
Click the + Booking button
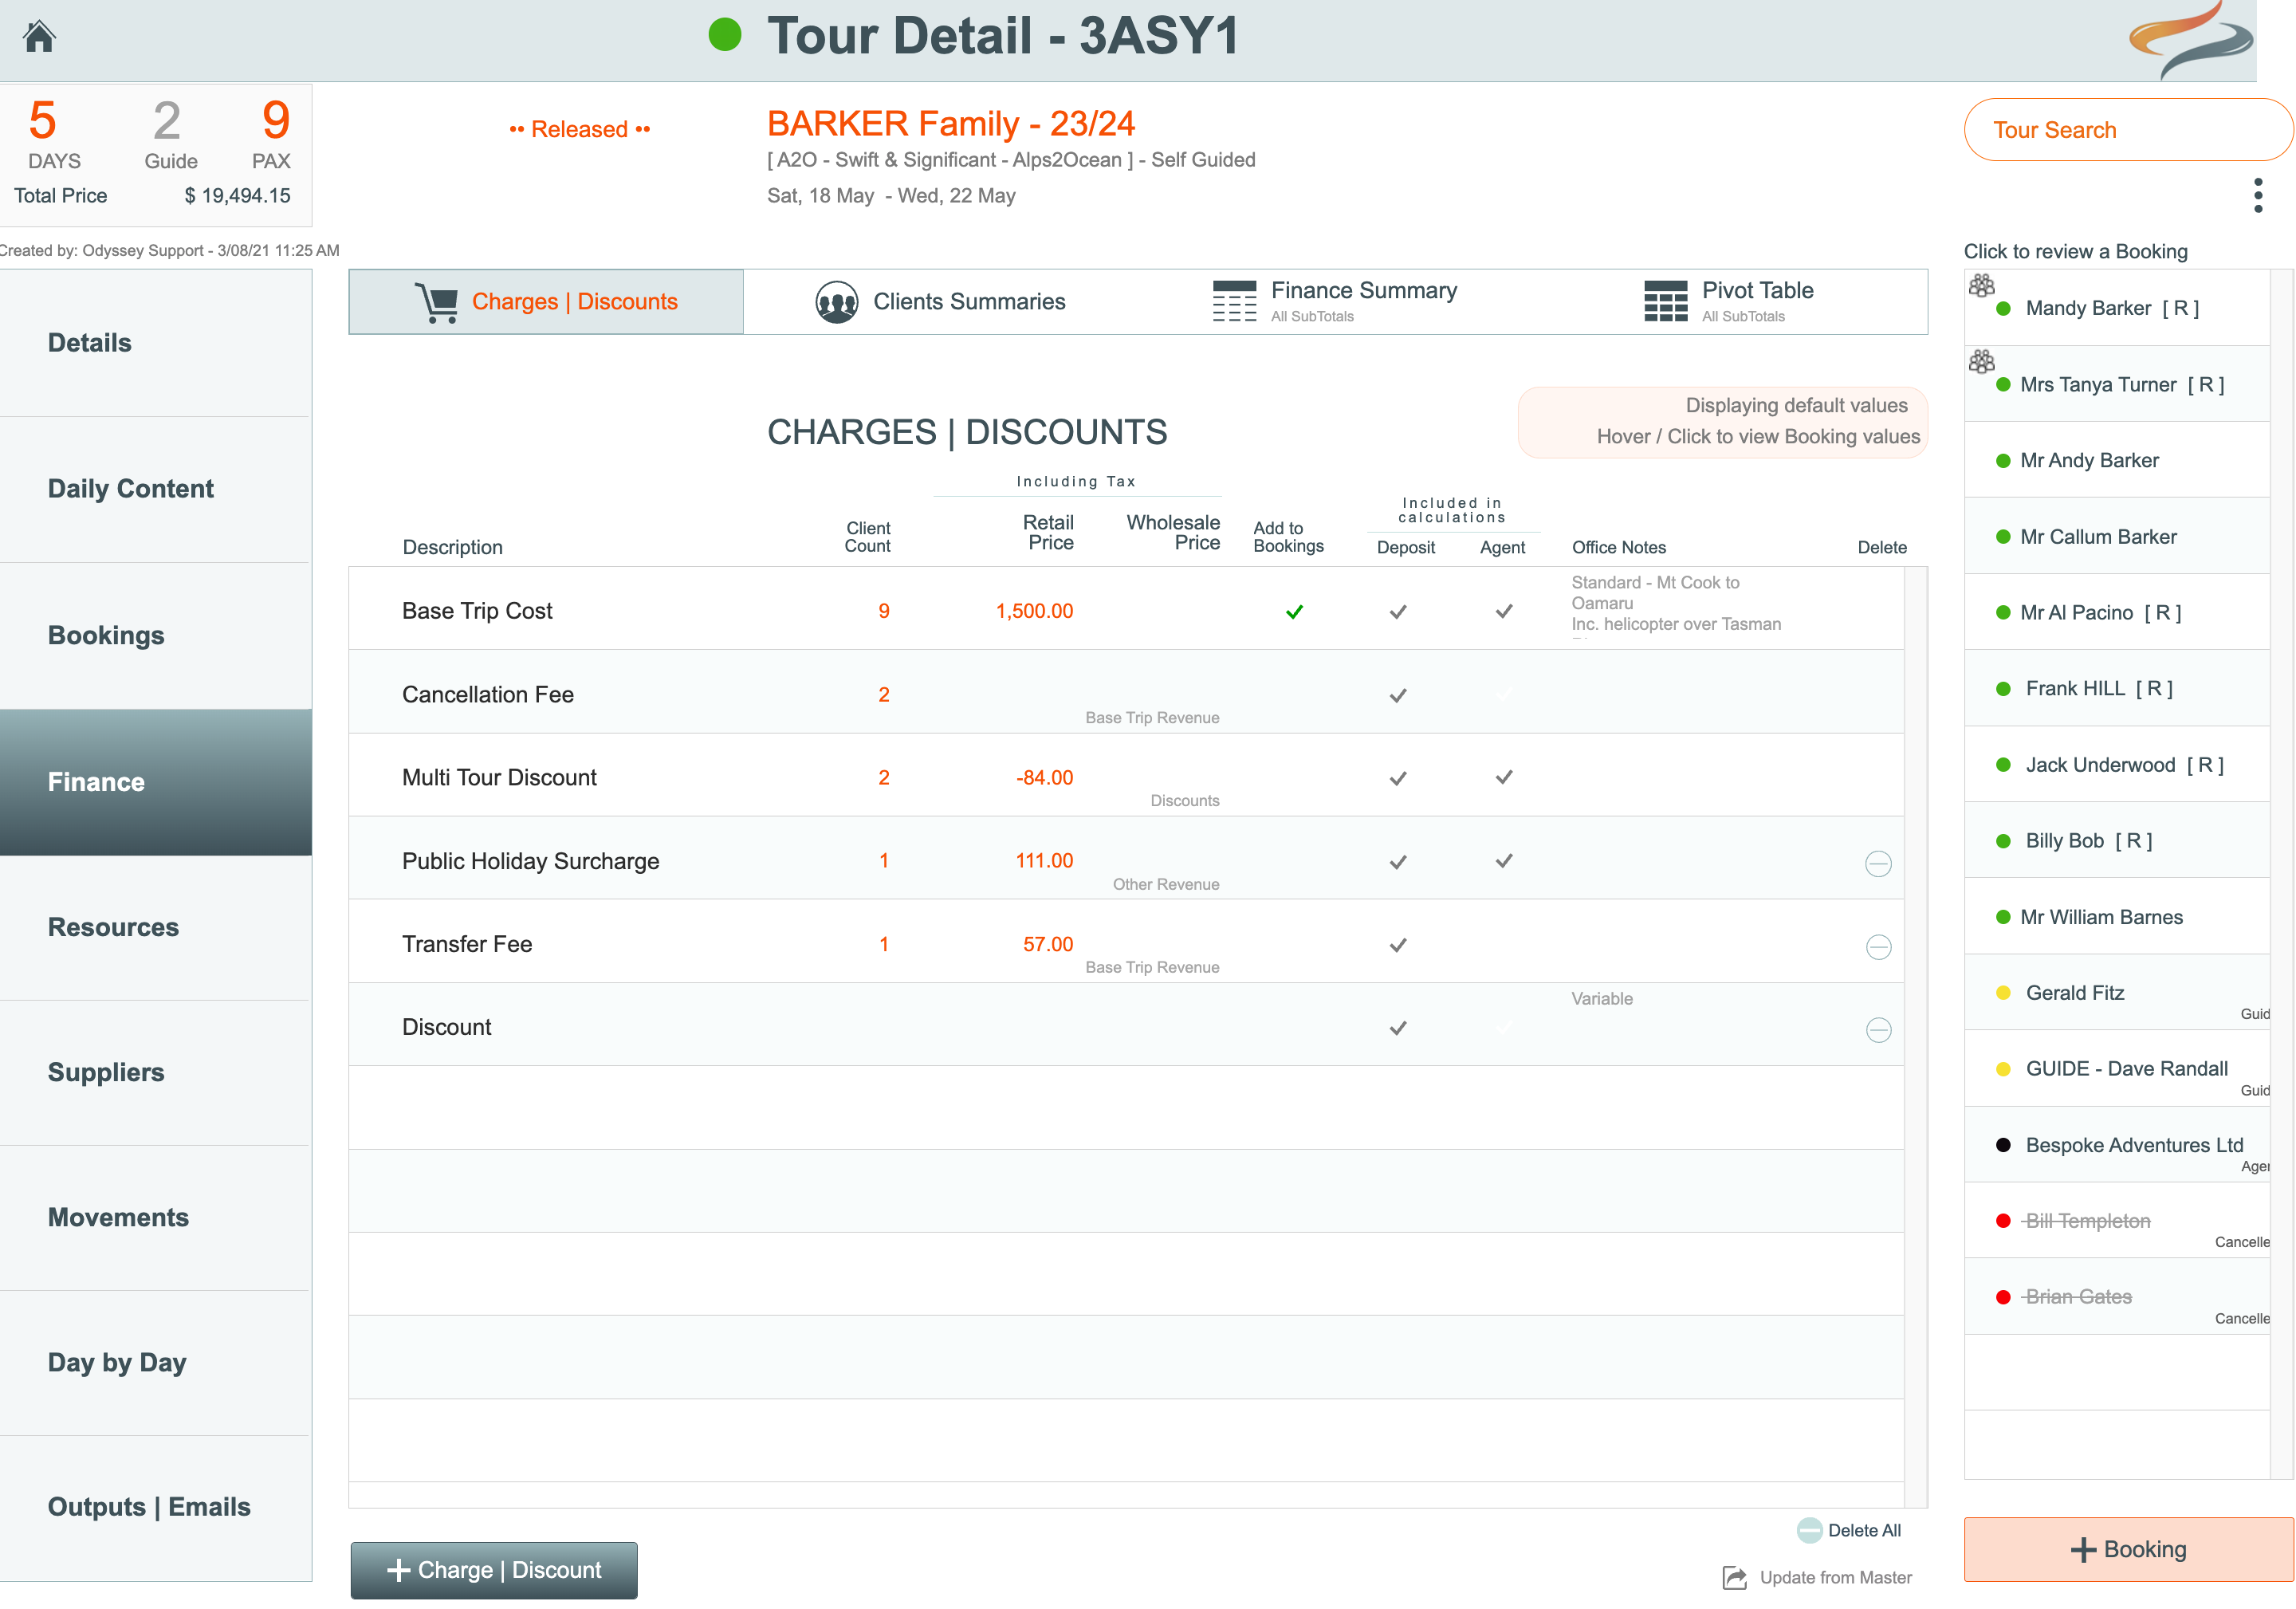(2128, 1549)
